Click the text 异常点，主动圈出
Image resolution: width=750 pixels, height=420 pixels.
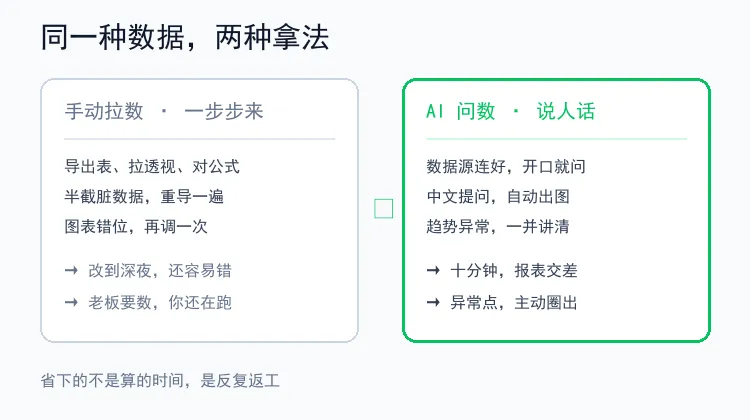tap(514, 302)
